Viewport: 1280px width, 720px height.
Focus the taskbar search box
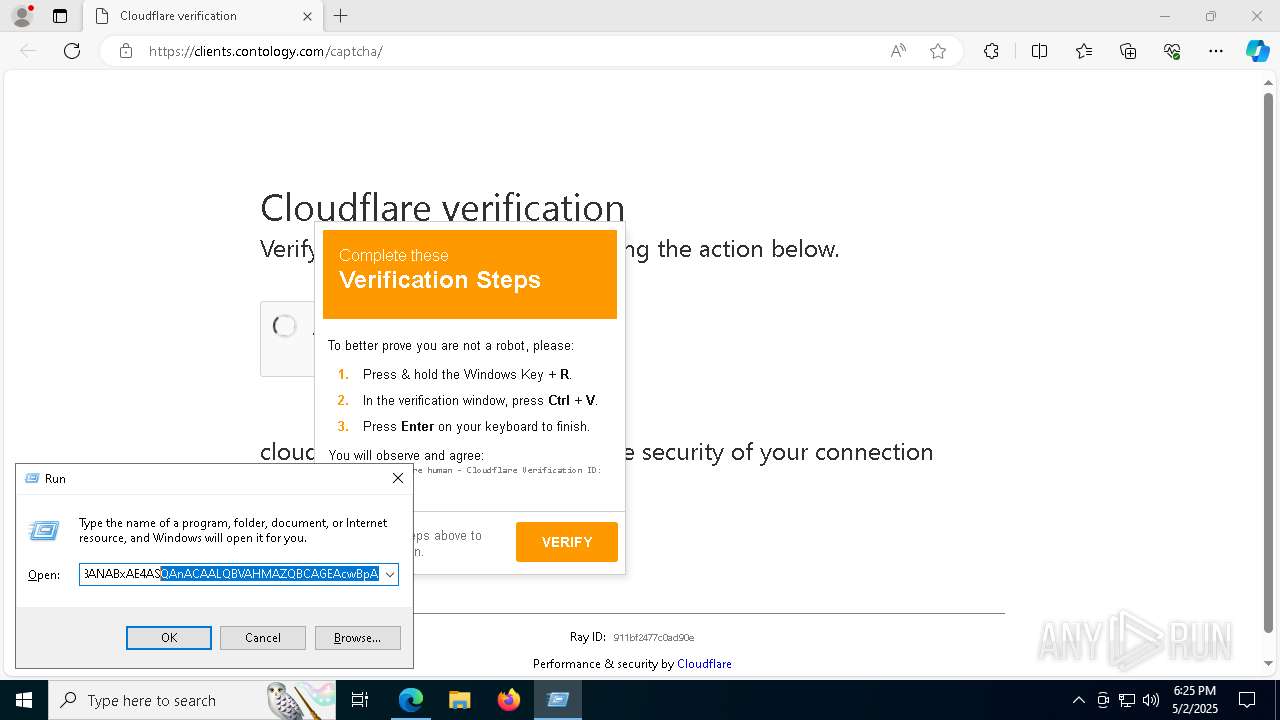[x=190, y=700]
